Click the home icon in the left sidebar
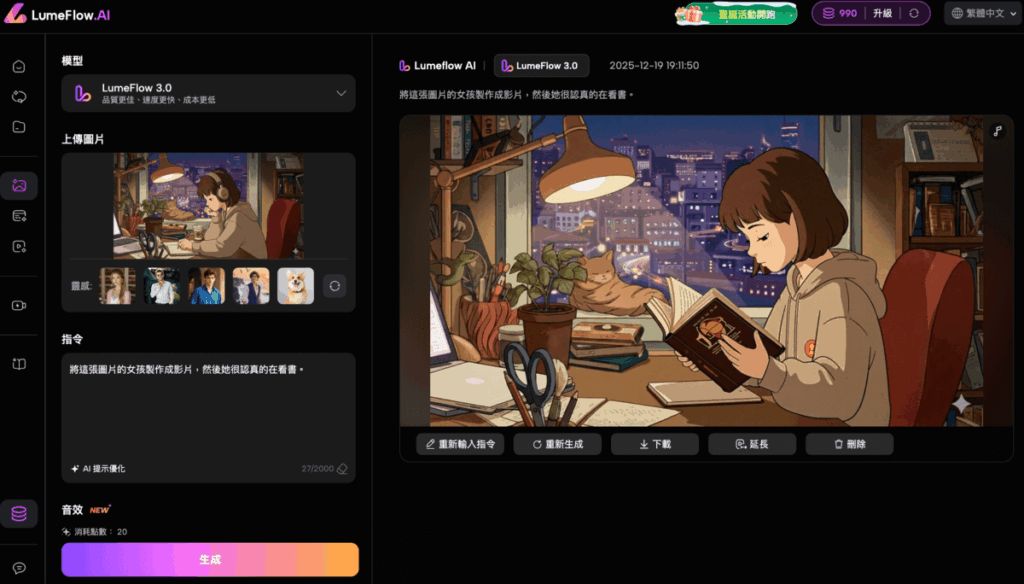 tap(19, 67)
